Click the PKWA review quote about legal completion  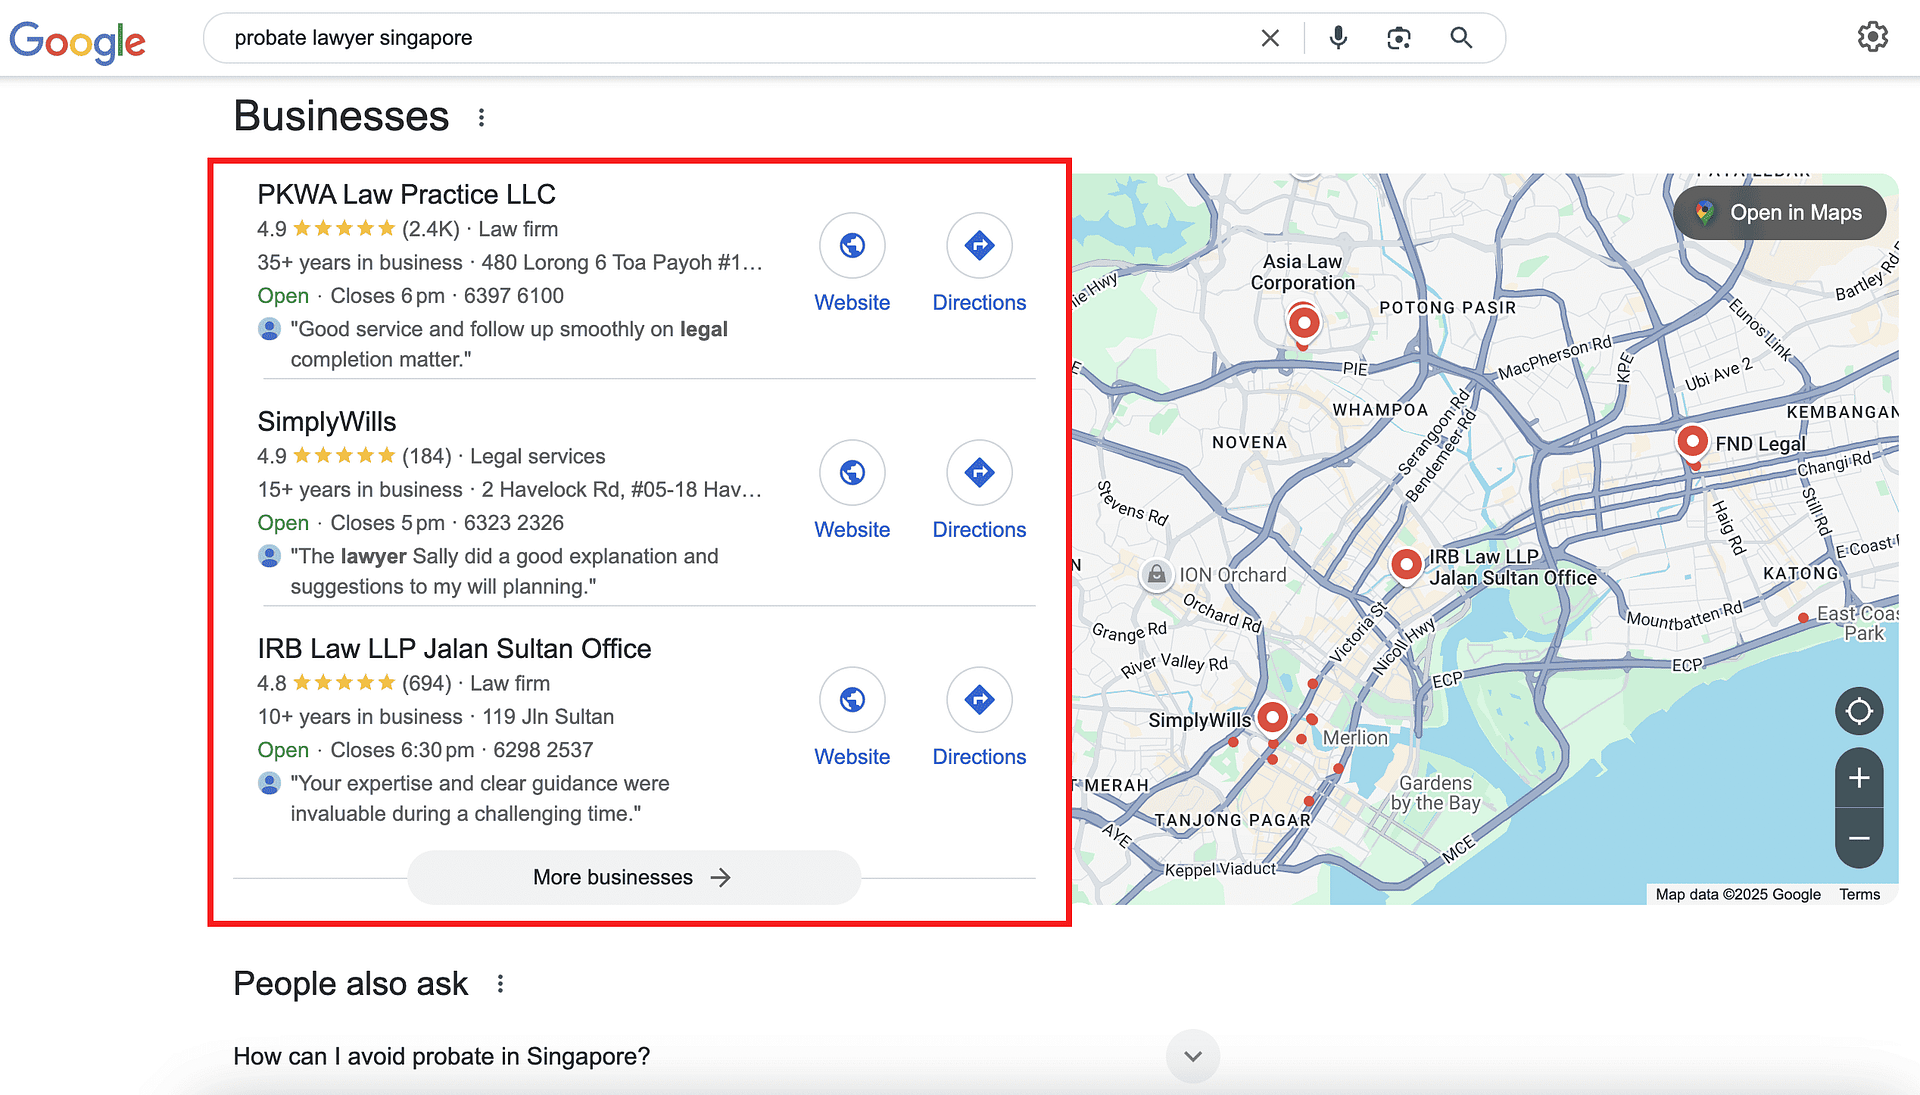tap(509, 344)
